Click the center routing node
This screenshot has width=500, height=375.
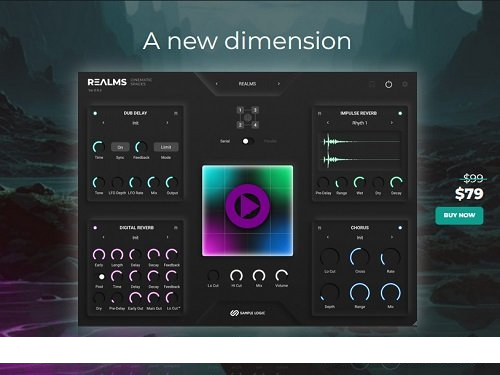(247, 118)
